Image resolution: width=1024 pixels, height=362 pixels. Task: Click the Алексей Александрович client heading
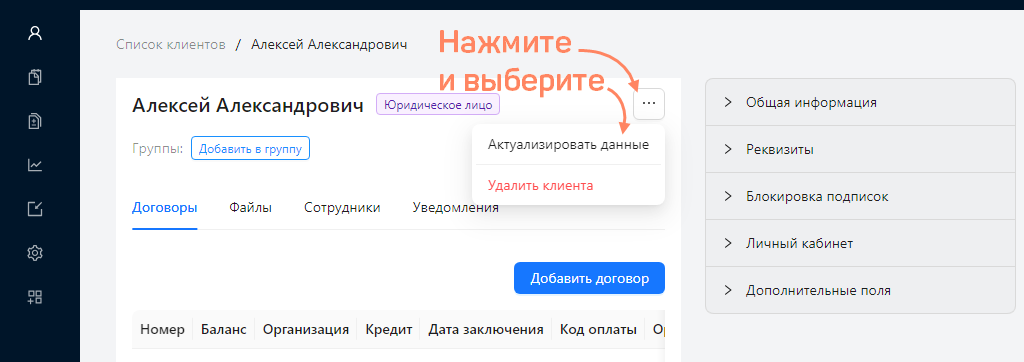click(x=248, y=105)
